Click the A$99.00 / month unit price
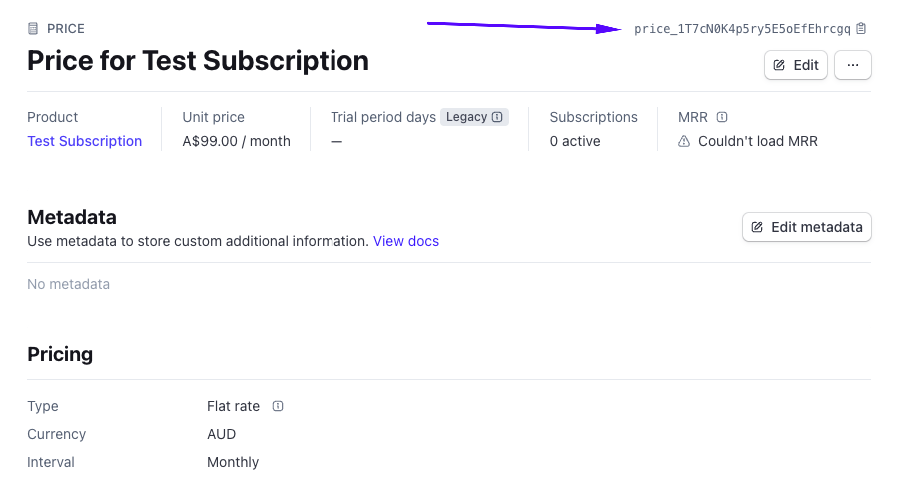The image size is (897, 481). pos(236,141)
